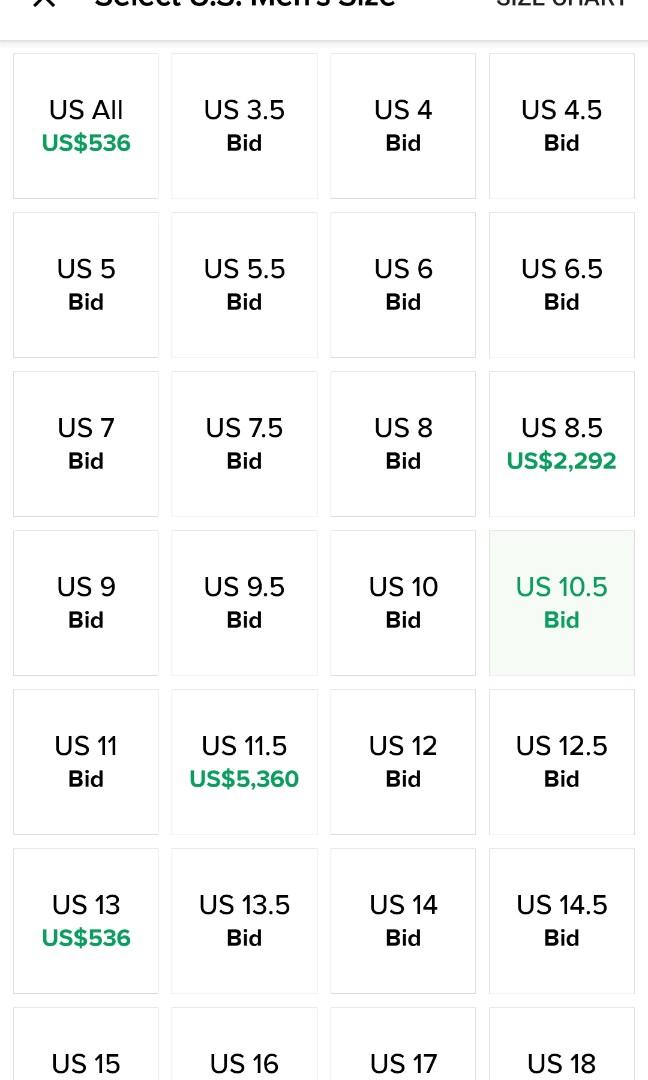The height and width of the screenshot is (1080, 648).
Task: Choose US 8.5 priced at US$2,292
Action: (x=561, y=444)
